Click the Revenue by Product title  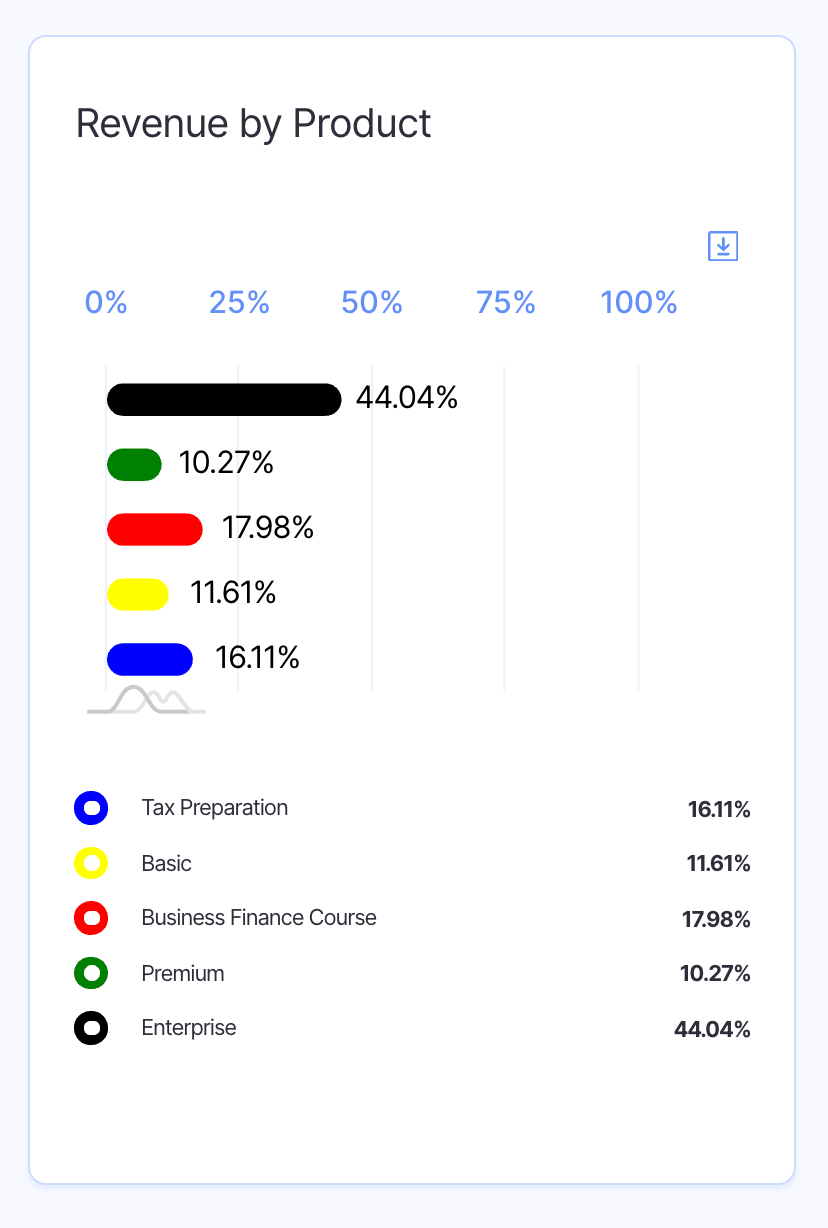253,122
